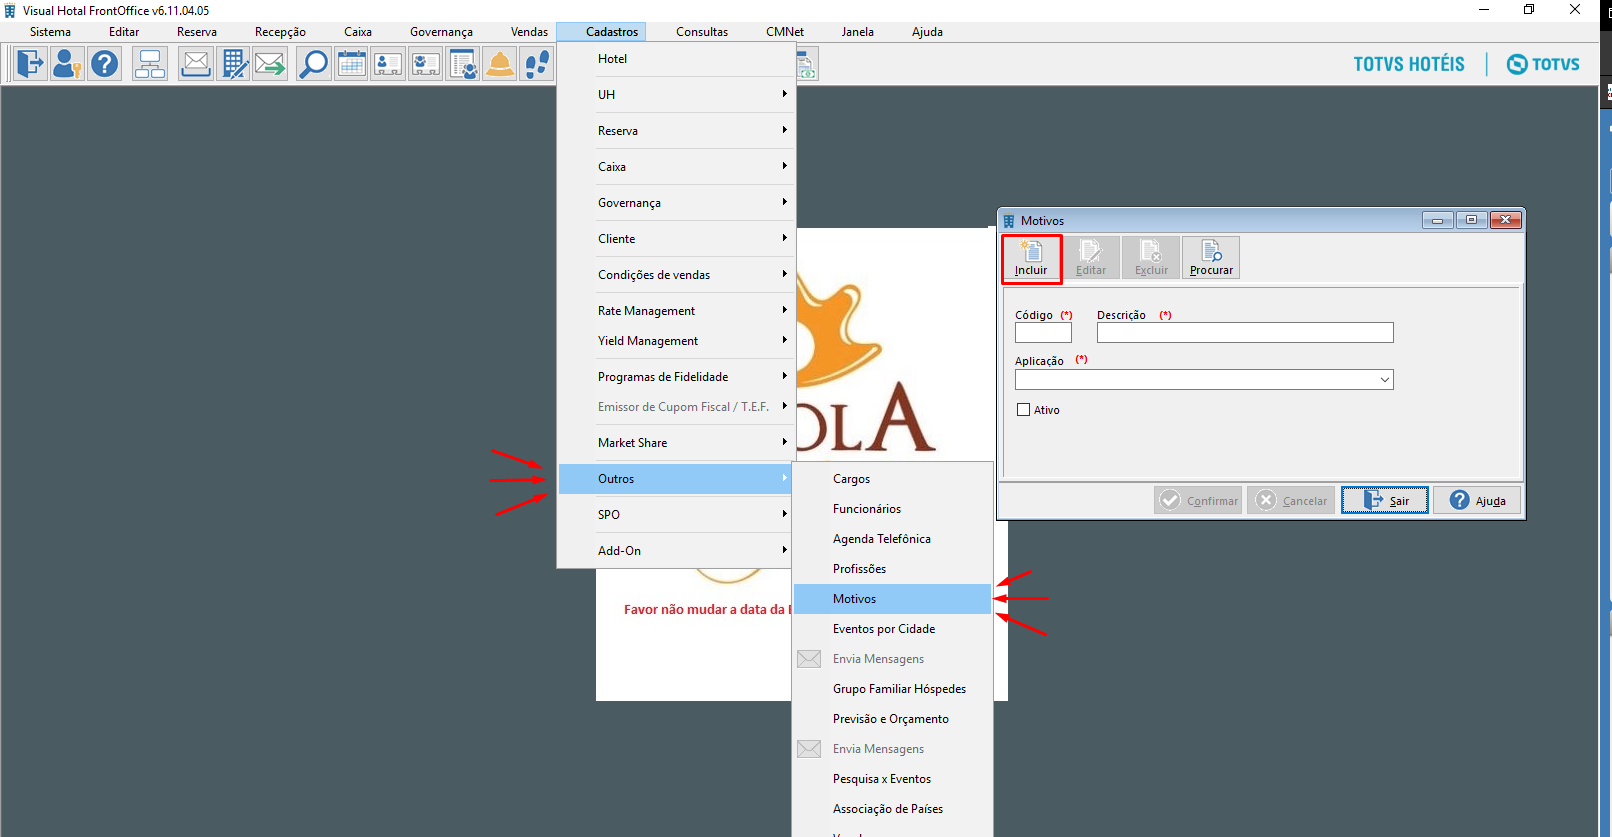
Task: Expand the Rate Management submenu
Action: coord(676,311)
